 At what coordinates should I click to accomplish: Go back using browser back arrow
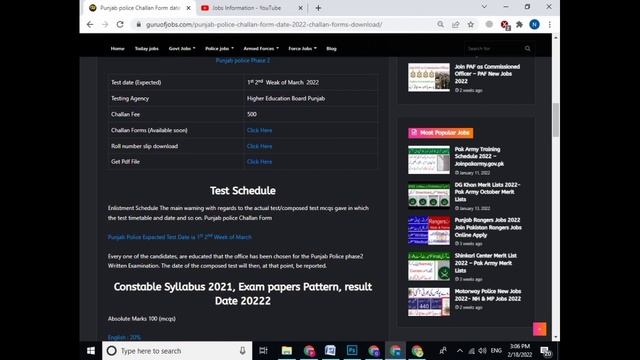click(90, 24)
